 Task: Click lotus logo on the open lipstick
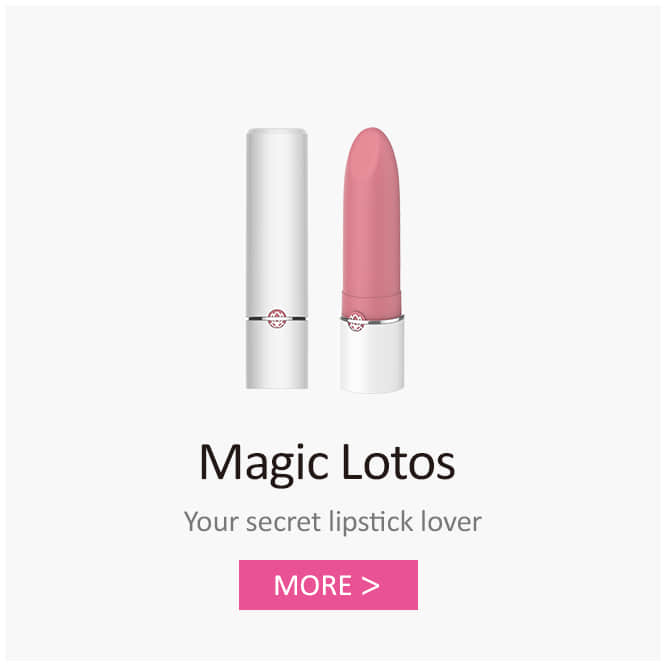point(356,322)
